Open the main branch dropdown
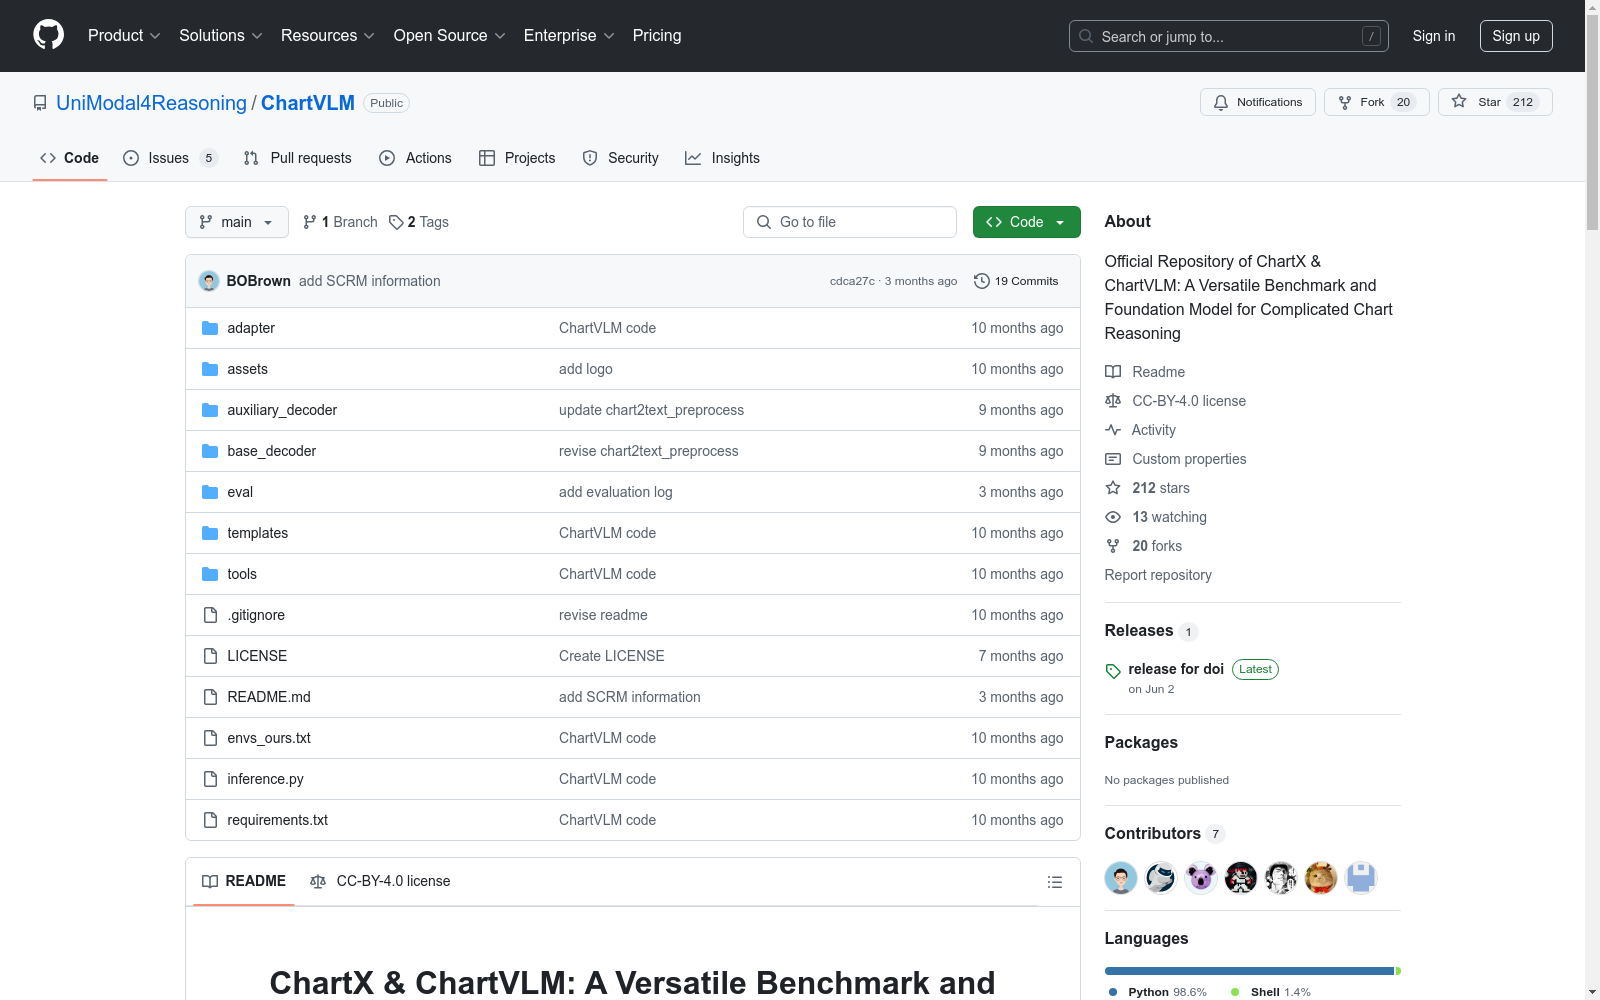 pyautogui.click(x=237, y=222)
